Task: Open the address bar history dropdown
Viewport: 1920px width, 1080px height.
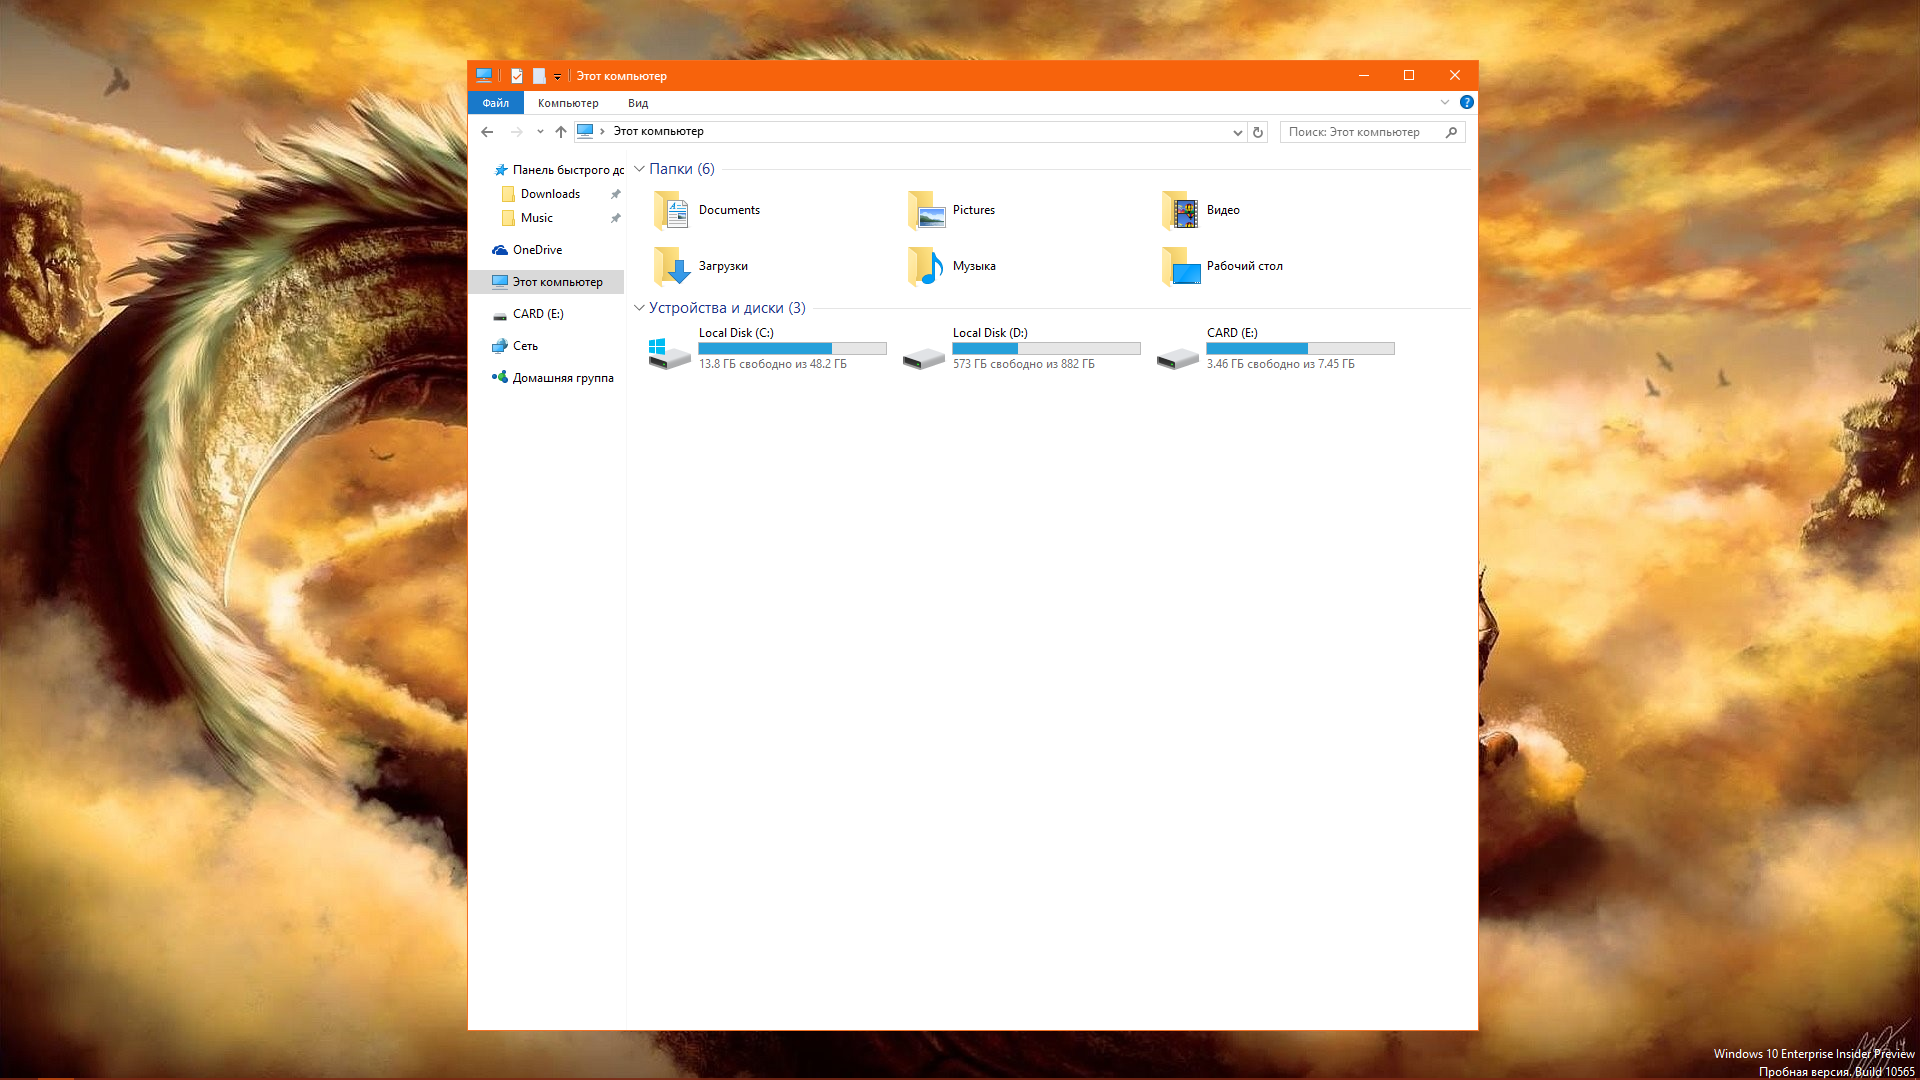Action: point(1237,132)
